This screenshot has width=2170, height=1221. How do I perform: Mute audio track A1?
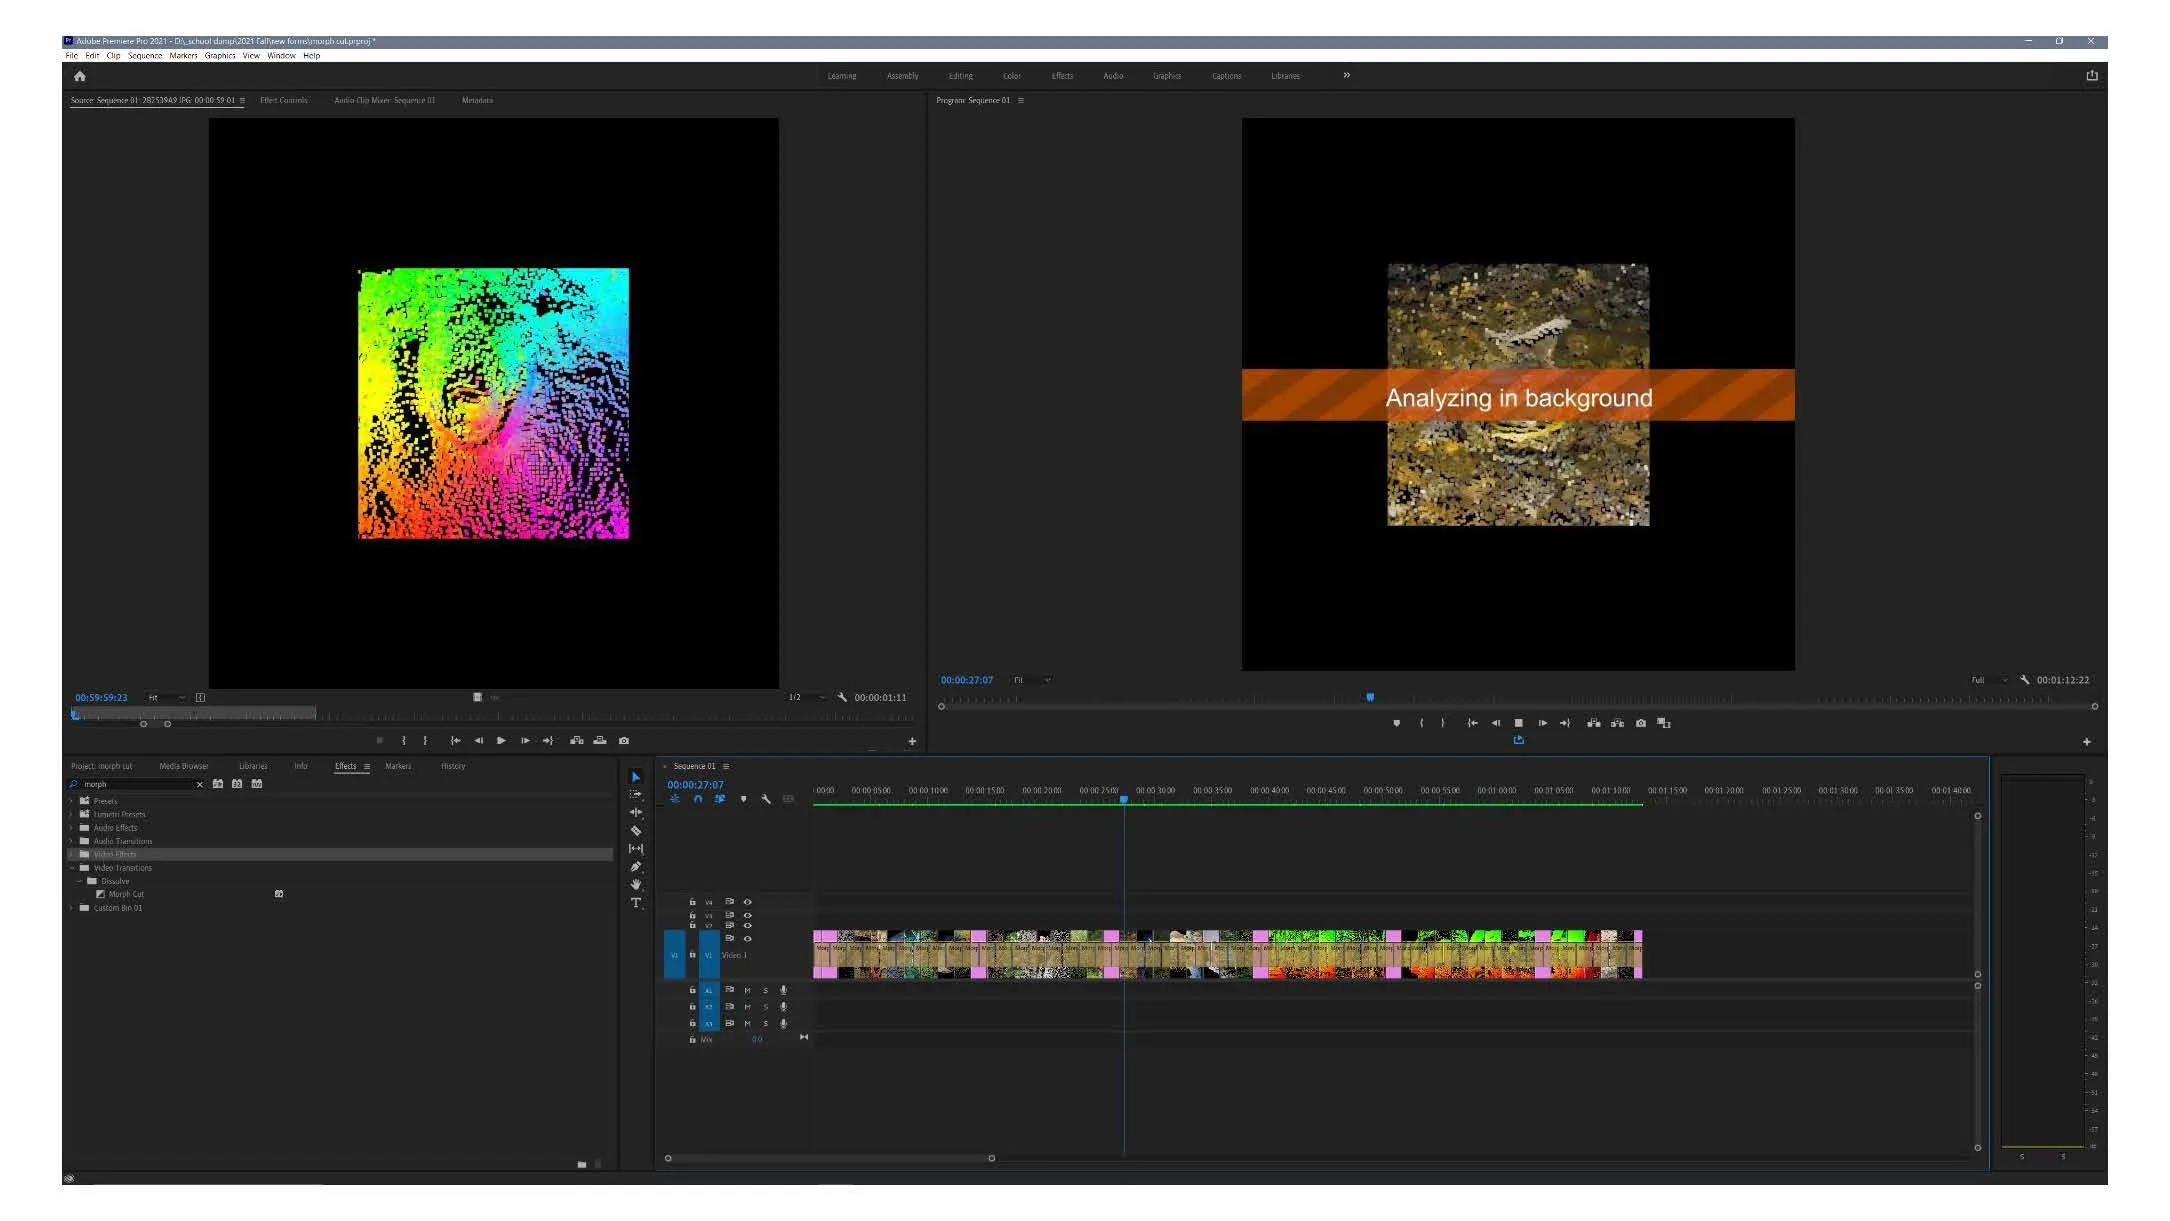click(747, 991)
